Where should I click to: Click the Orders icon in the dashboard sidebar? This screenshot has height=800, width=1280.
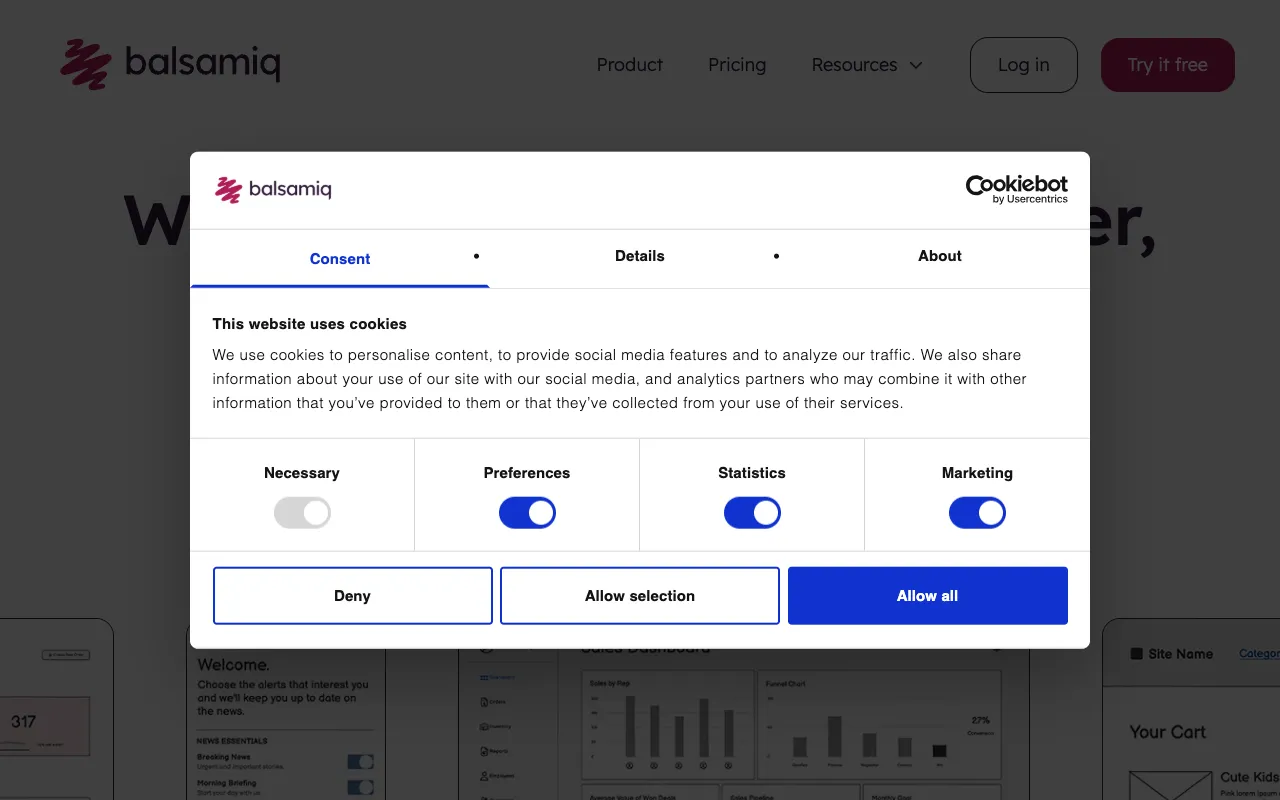pos(484,702)
